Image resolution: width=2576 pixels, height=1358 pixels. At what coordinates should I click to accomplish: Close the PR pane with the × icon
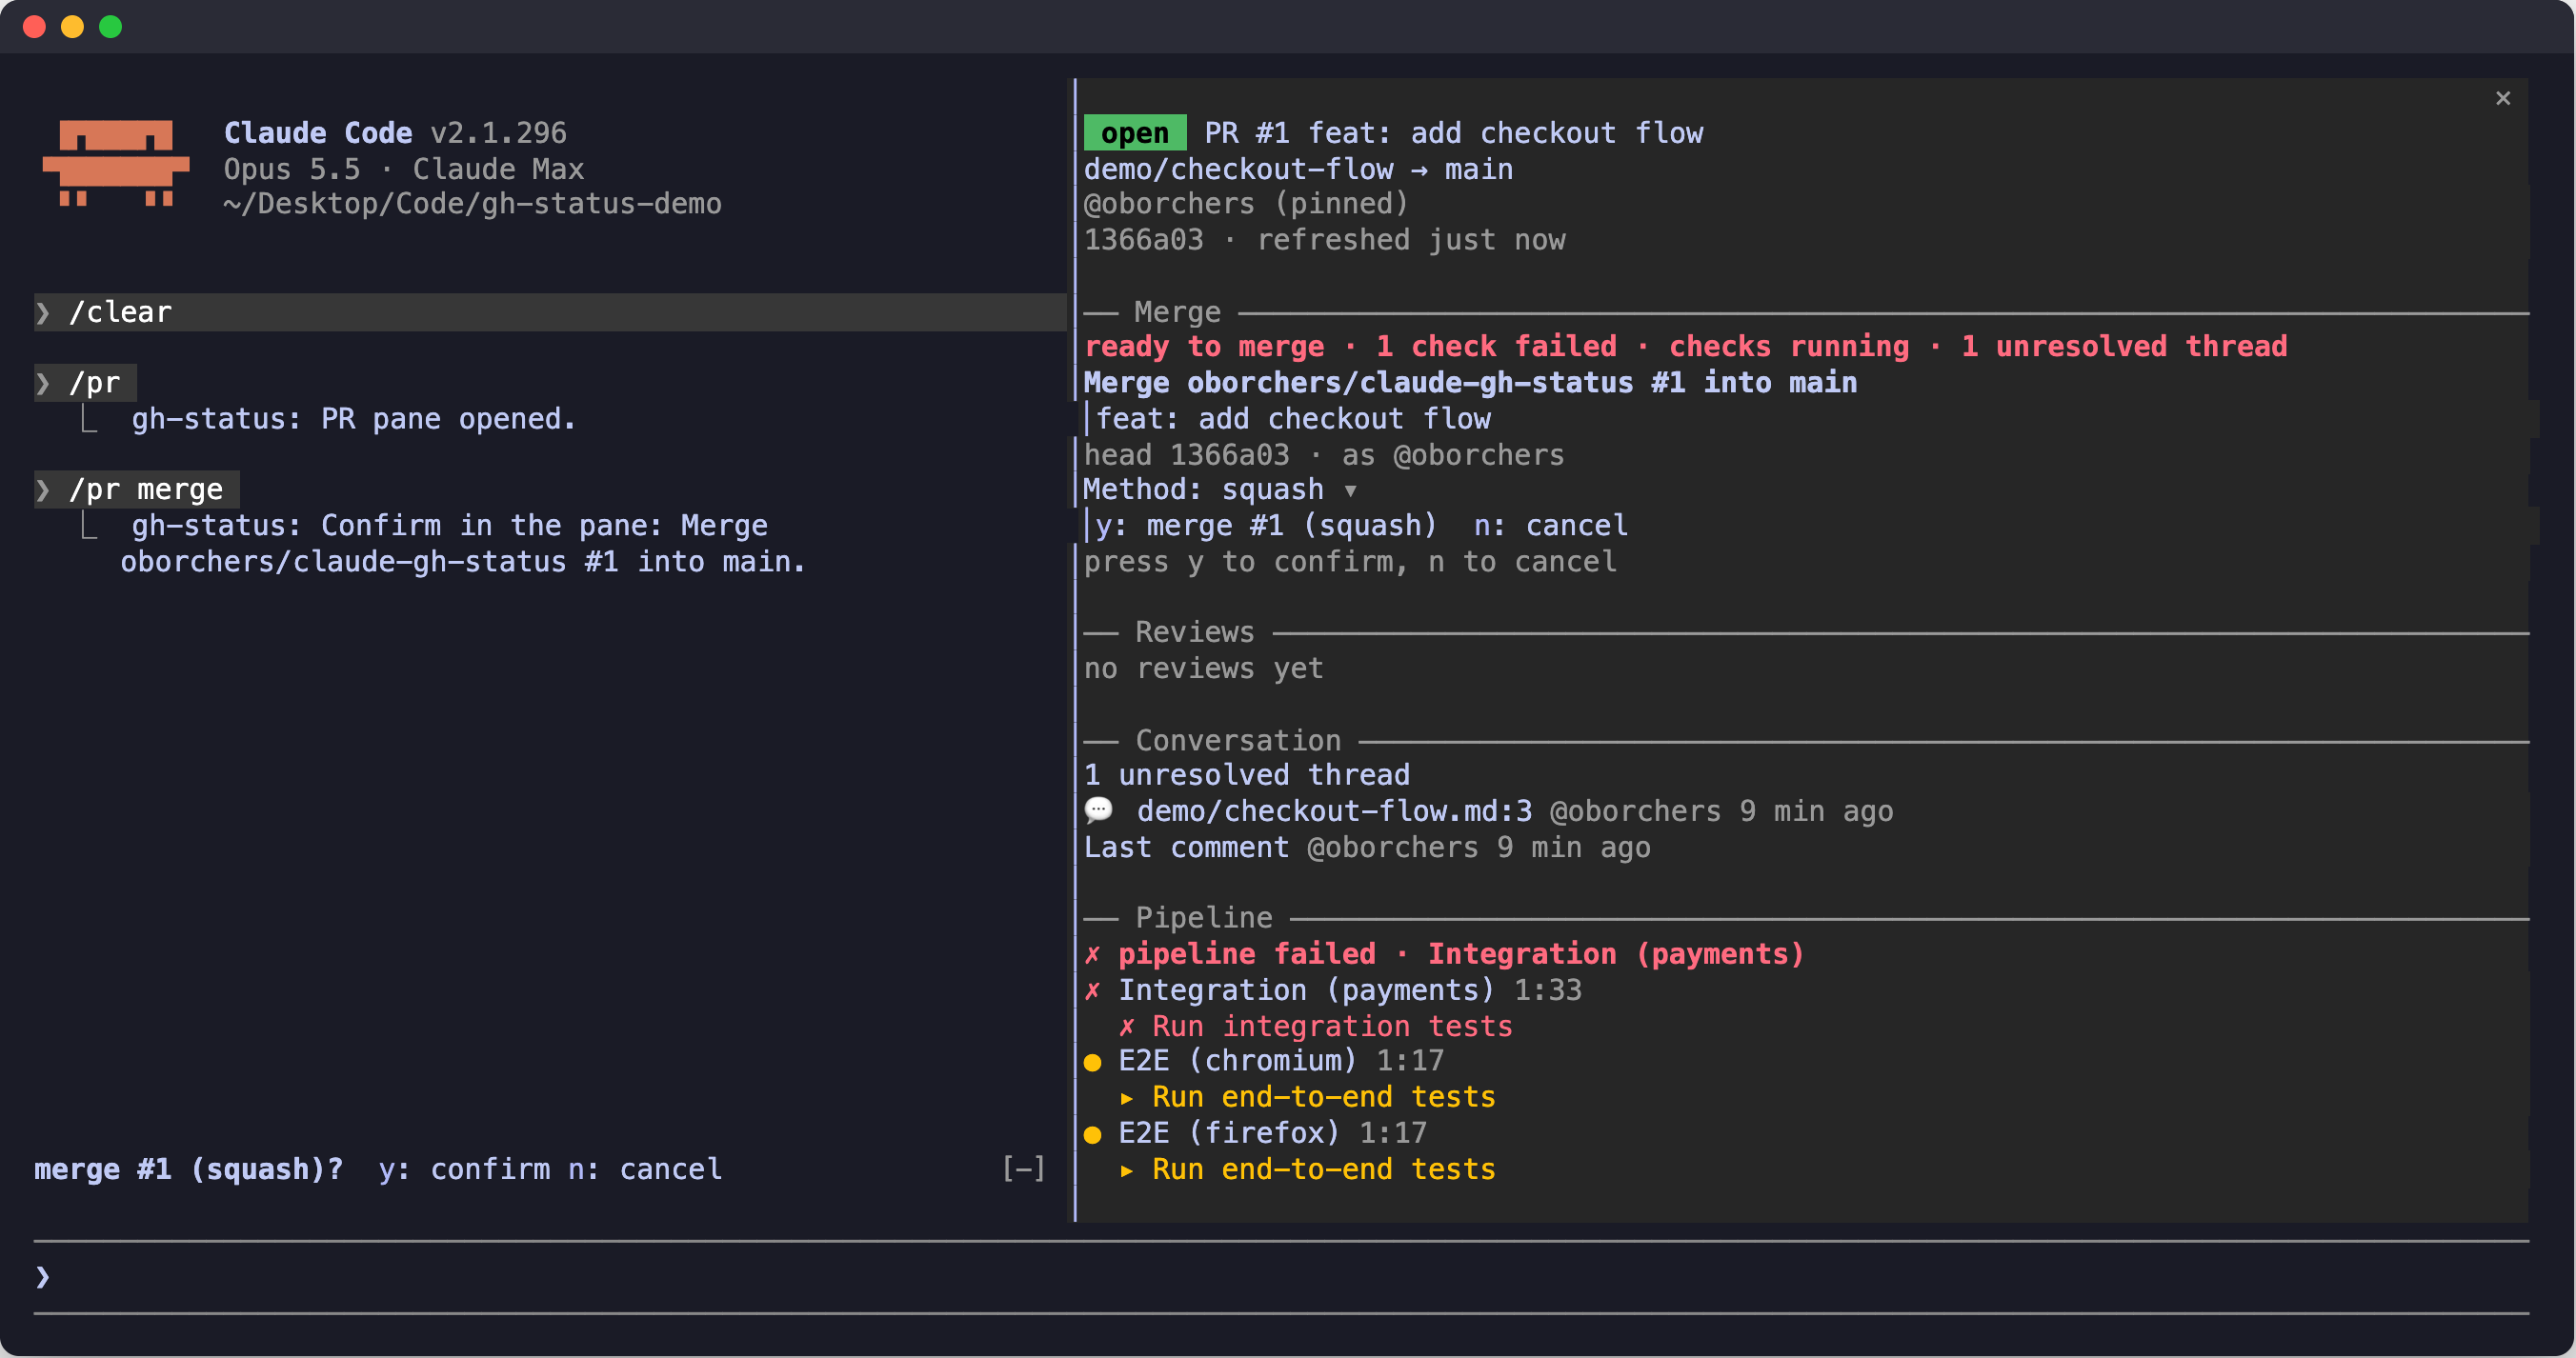point(2502,98)
